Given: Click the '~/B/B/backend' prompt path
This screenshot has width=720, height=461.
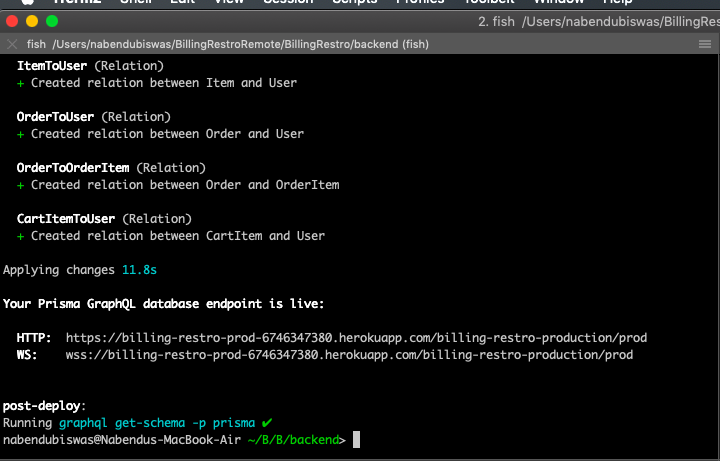Looking at the screenshot, I should [x=293, y=440].
